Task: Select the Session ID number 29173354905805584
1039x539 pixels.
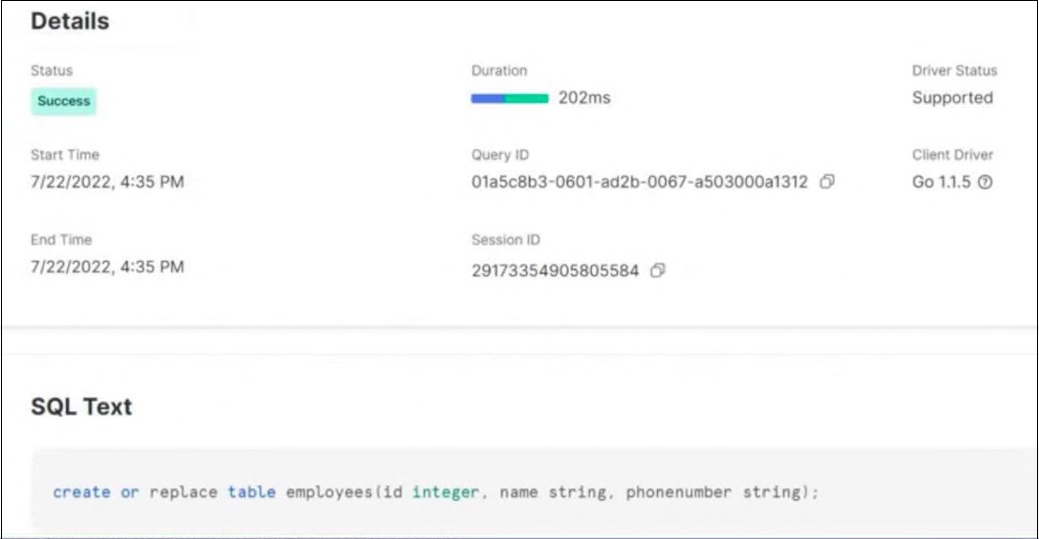Action: tap(555, 270)
